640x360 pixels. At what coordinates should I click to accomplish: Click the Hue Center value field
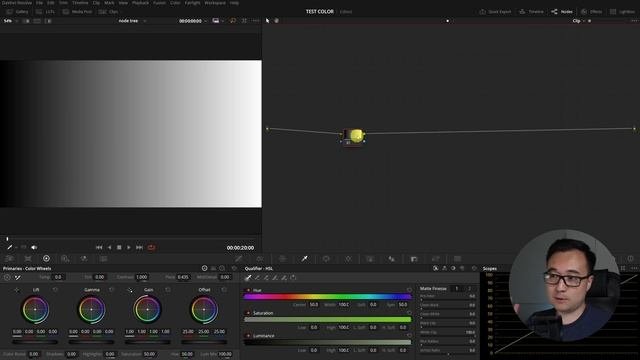coord(313,304)
